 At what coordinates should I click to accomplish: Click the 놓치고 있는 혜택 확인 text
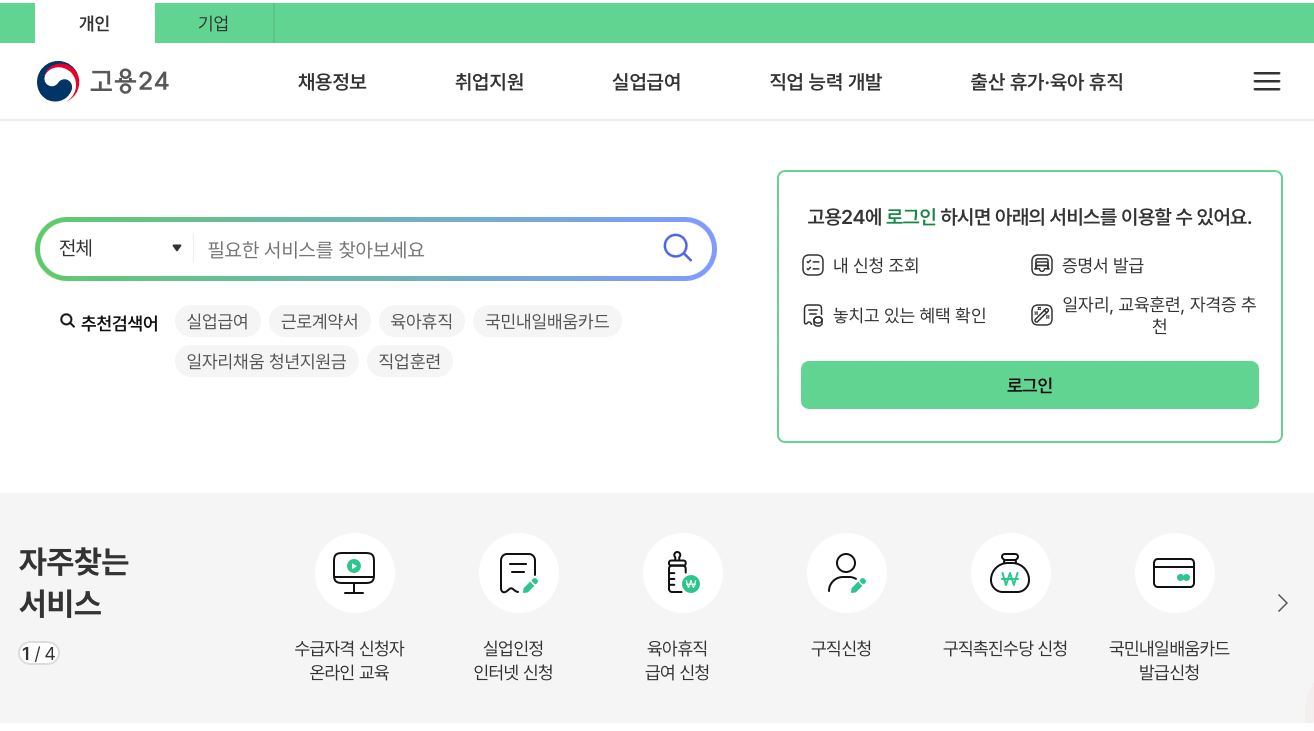click(910, 316)
